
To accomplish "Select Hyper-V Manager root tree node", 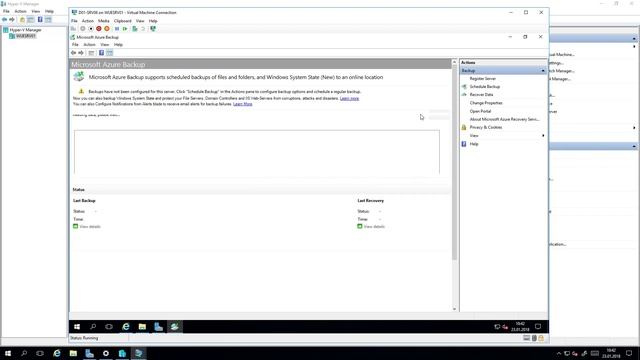I will (25, 30).
